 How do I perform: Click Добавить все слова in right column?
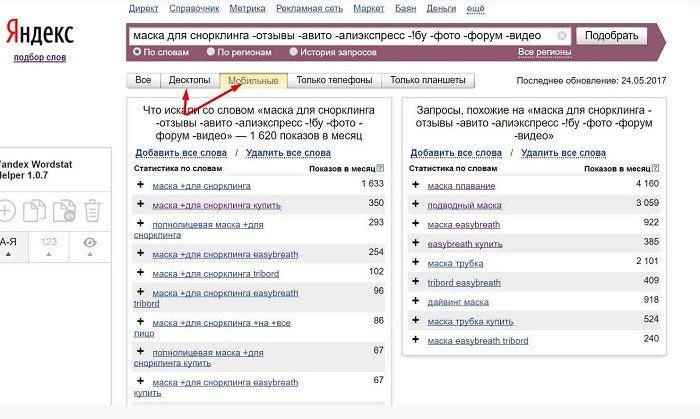[x=456, y=153]
